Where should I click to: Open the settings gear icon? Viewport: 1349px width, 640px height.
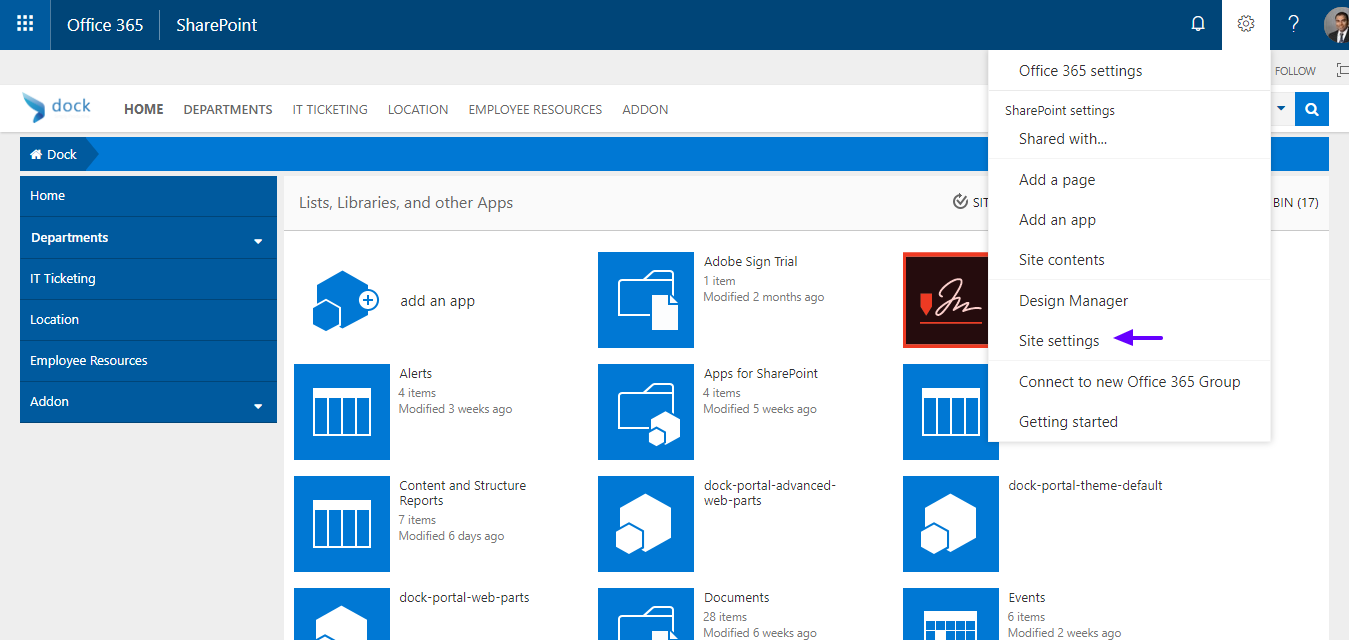click(x=1245, y=23)
